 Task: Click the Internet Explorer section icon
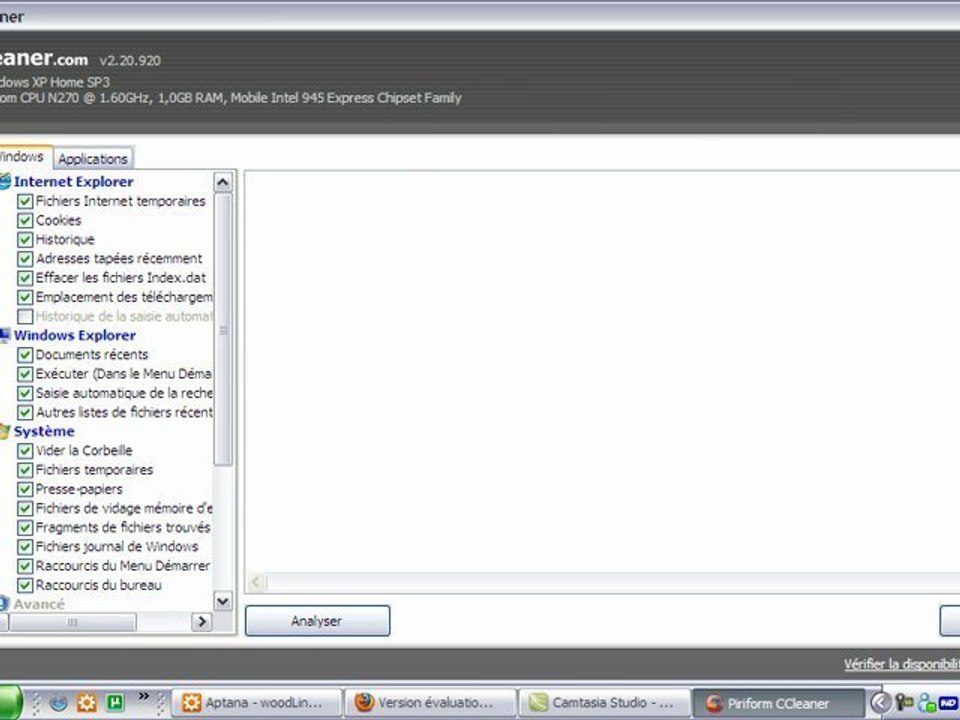pos(5,181)
